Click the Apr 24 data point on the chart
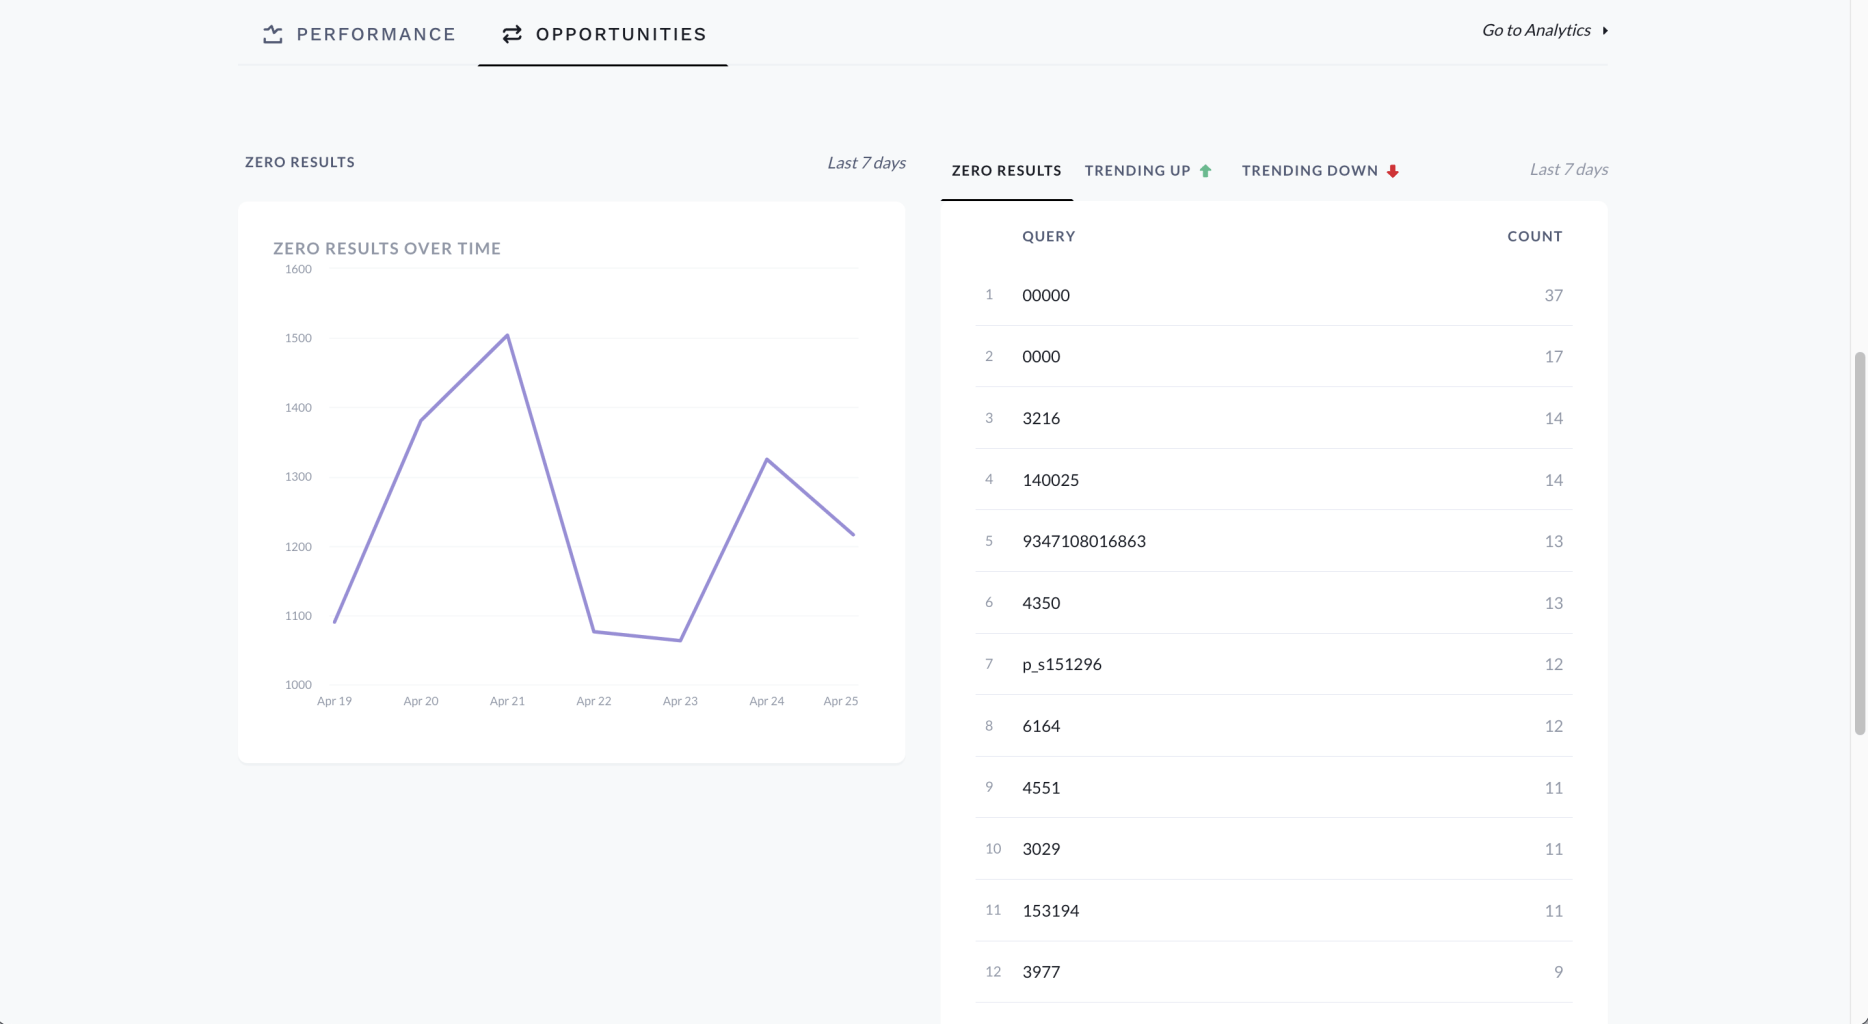Image resolution: width=1868 pixels, height=1024 pixels. click(767, 459)
